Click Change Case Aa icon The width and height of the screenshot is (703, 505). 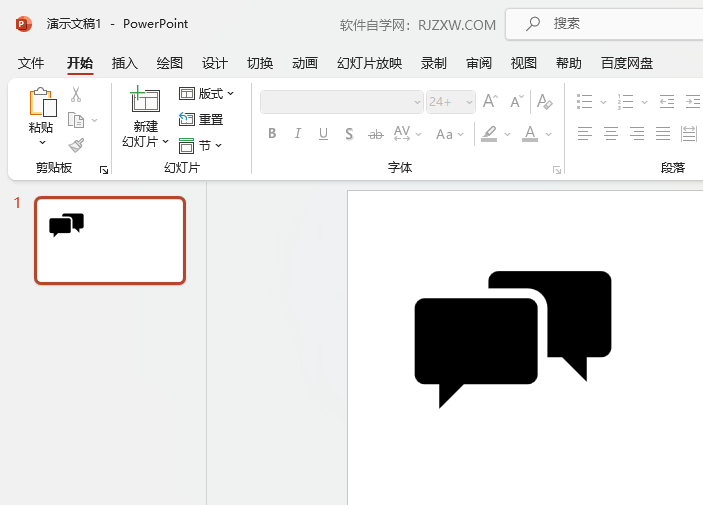coord(444,134)
